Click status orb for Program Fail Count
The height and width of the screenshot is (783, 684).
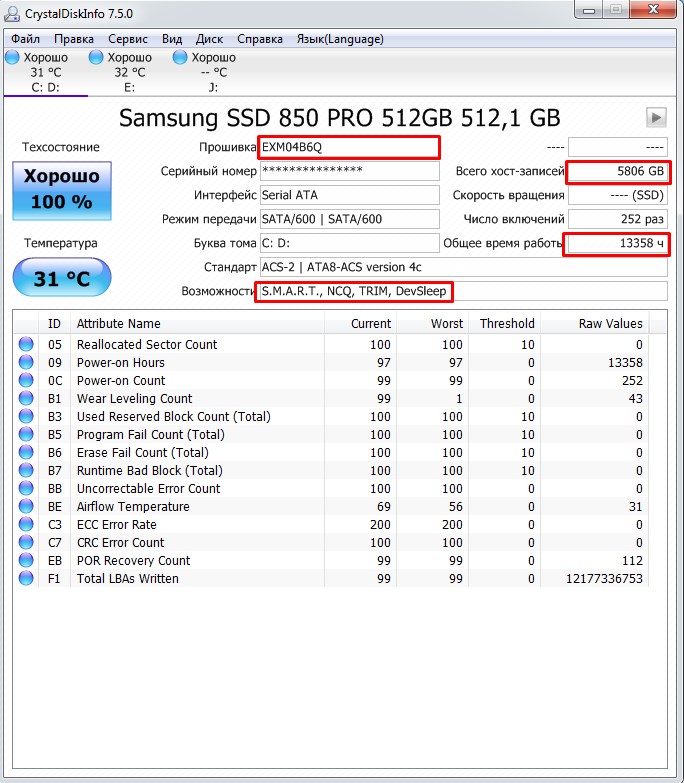coord(26,434)
